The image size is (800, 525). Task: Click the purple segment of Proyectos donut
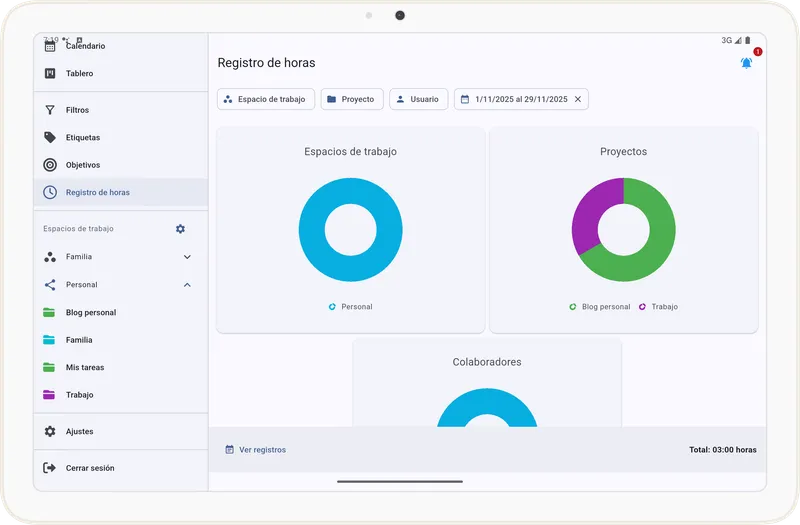[586, 214]
